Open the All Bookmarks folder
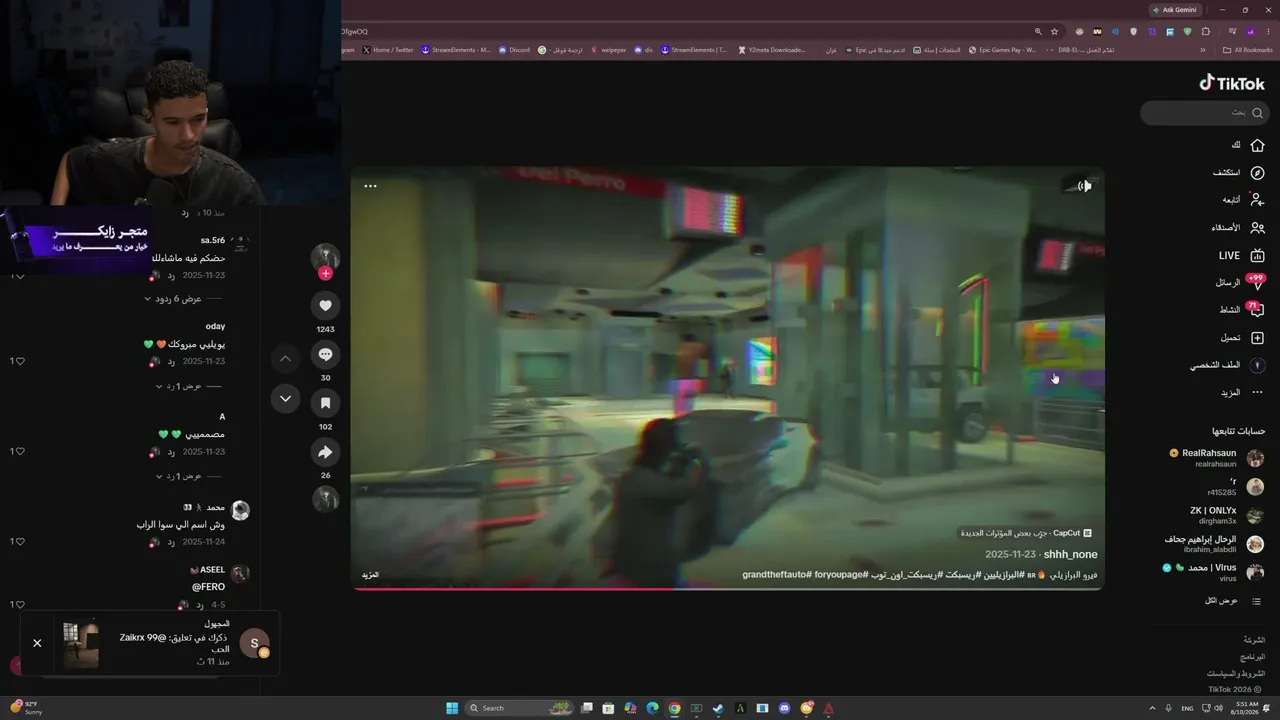The width and height of the screenshot is (1280, 720). coord(1248,50)
